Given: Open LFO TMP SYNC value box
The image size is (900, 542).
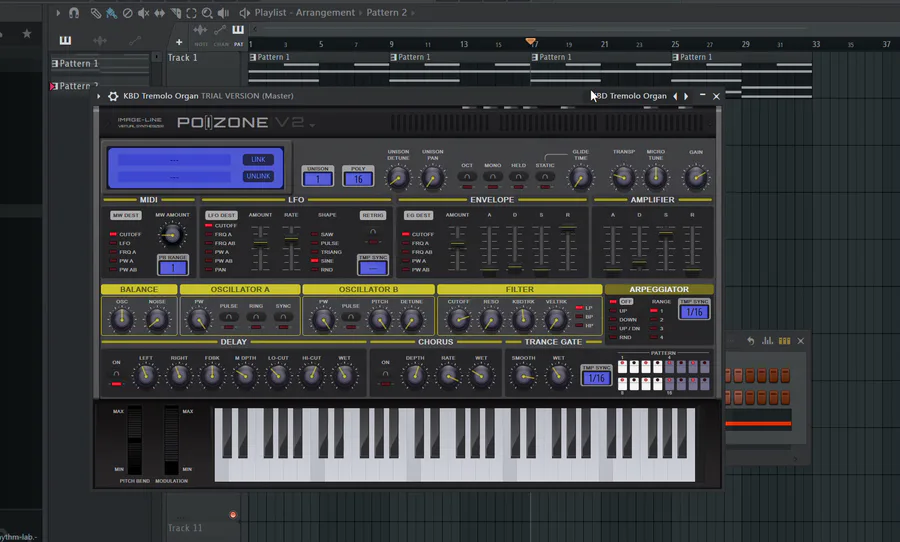Looking at the screenshot, I should click(x=373, y=268).
